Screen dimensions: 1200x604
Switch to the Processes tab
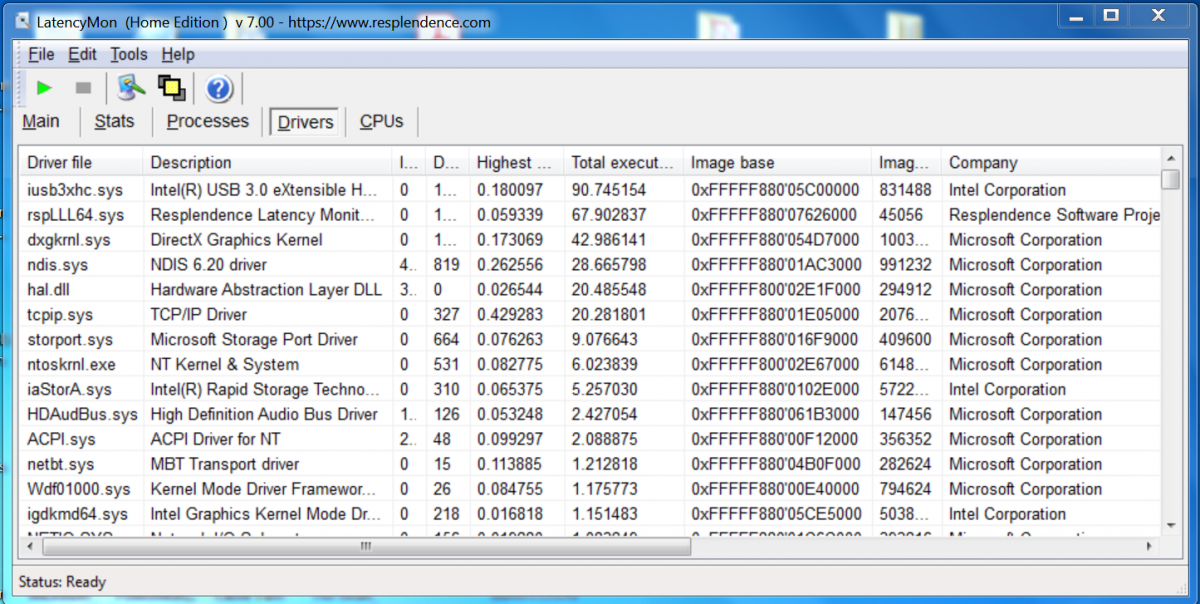pos(208,121)
